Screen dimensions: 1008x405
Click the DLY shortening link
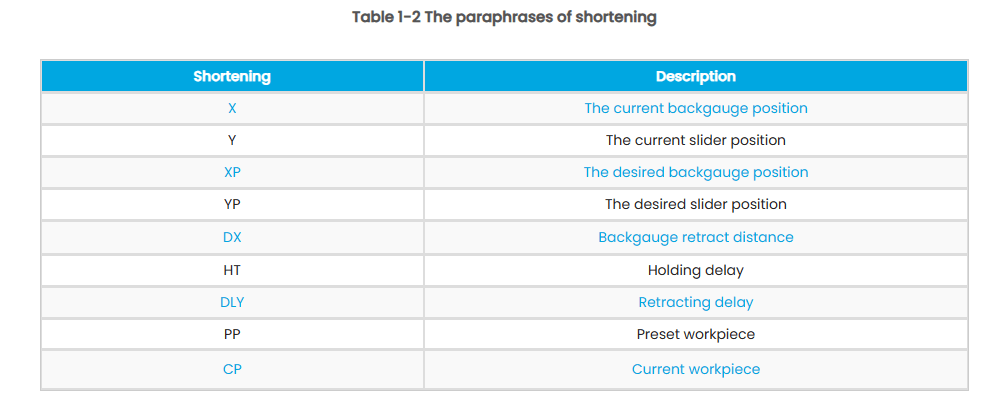pos(232,302)
